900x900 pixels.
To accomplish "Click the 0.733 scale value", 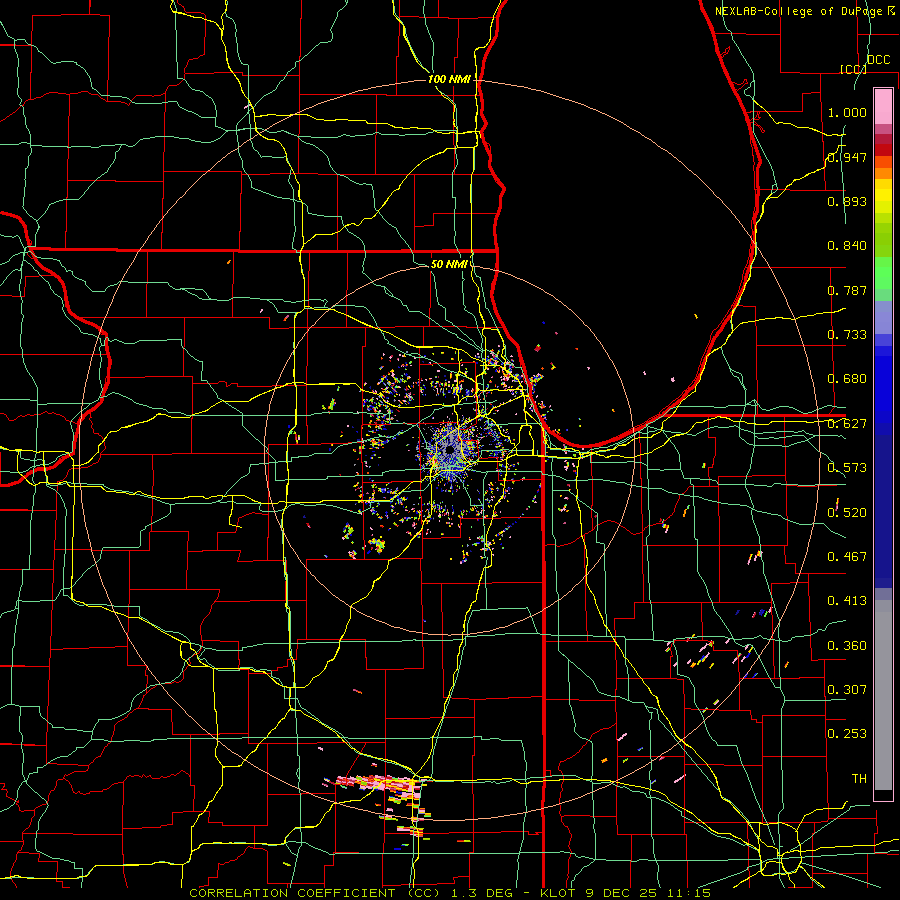I will coord(847,335).
